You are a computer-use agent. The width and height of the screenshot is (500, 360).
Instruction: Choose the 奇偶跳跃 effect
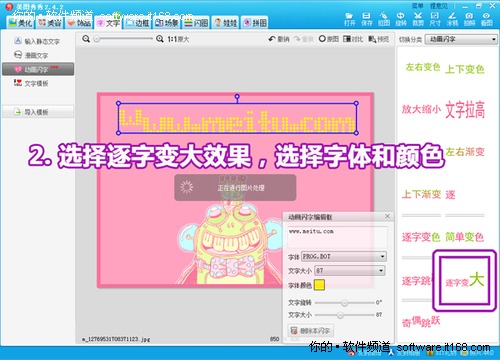point(421,321)
